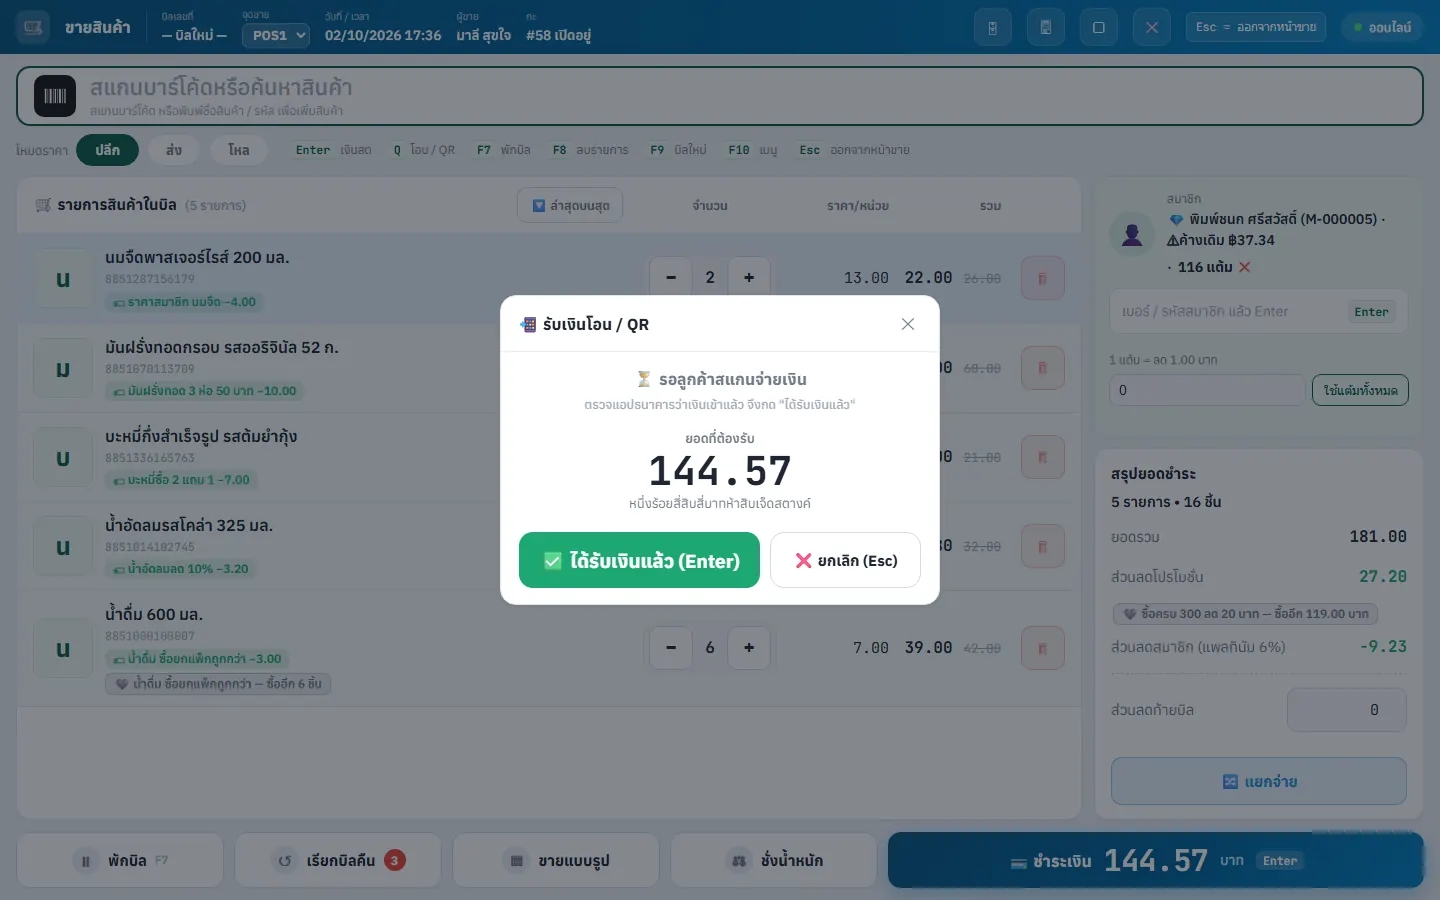Click the ส่วนลดท้ายบิล discount field

(x=1346, y=710)
